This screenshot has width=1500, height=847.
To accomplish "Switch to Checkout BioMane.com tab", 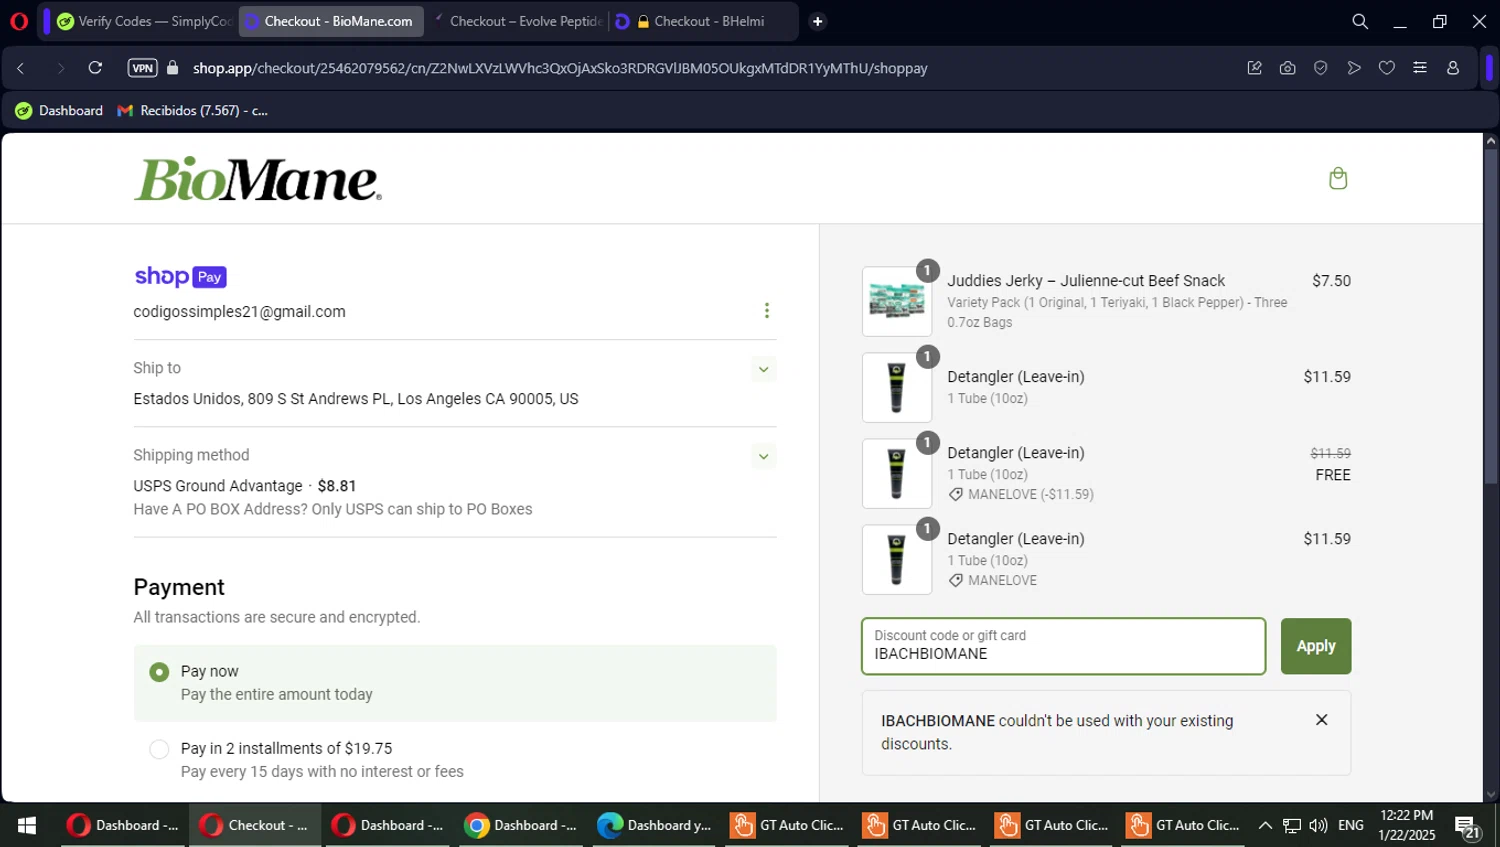I will tap(331, 21).
